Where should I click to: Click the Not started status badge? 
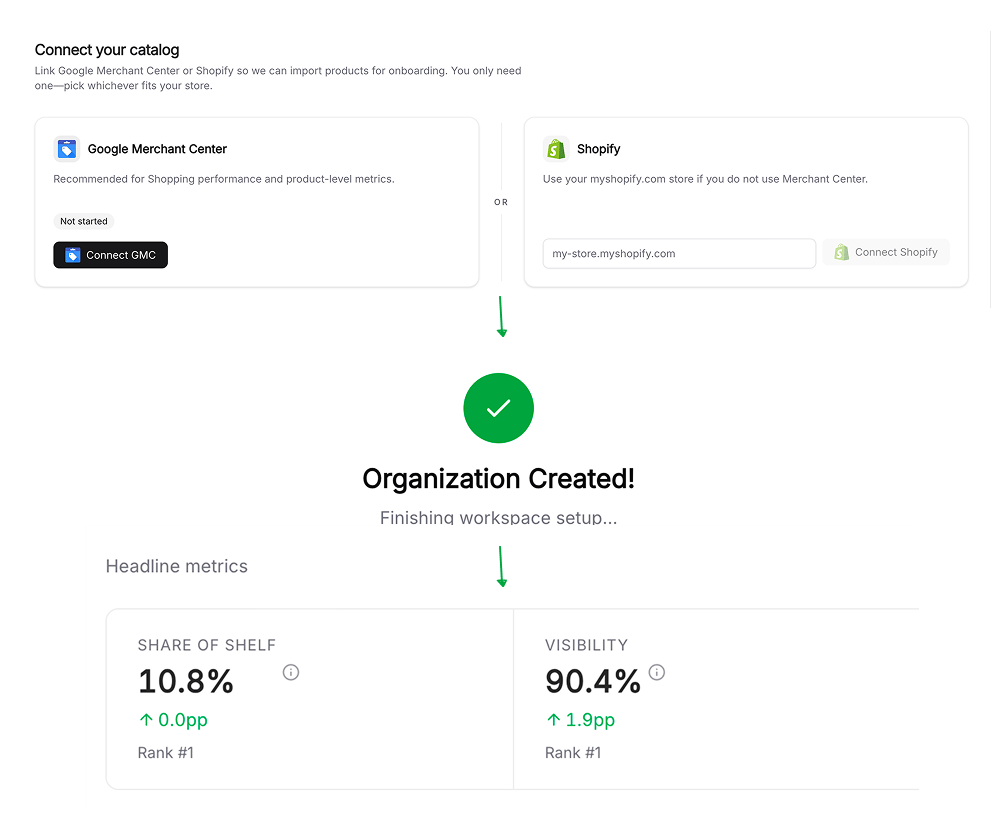click(84, 221)
